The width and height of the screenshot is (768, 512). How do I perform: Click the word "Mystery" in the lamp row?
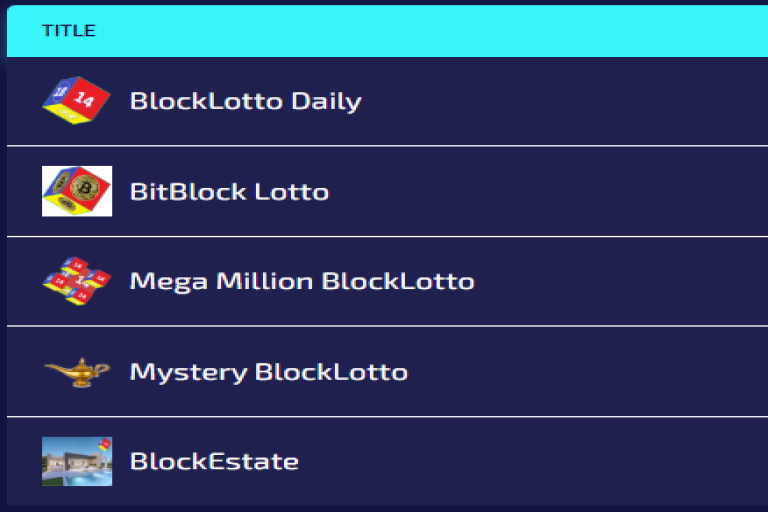[188, 372]
